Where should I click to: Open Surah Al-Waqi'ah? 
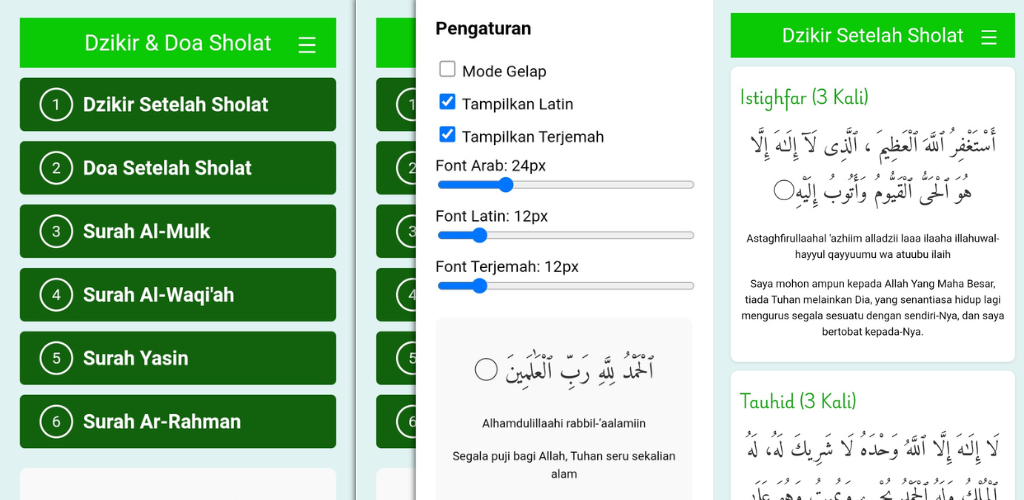(x=178, y=294)
